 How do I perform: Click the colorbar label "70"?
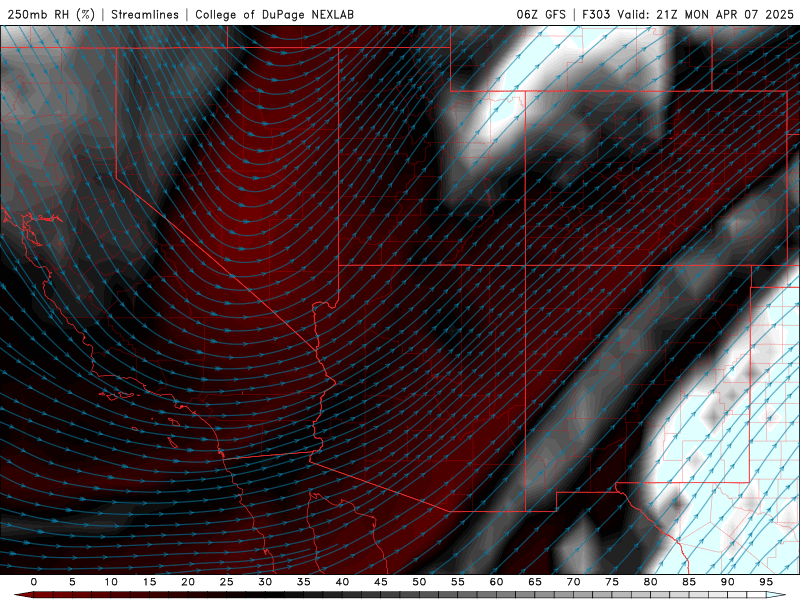pyautogui.click(x=573, y=582)
